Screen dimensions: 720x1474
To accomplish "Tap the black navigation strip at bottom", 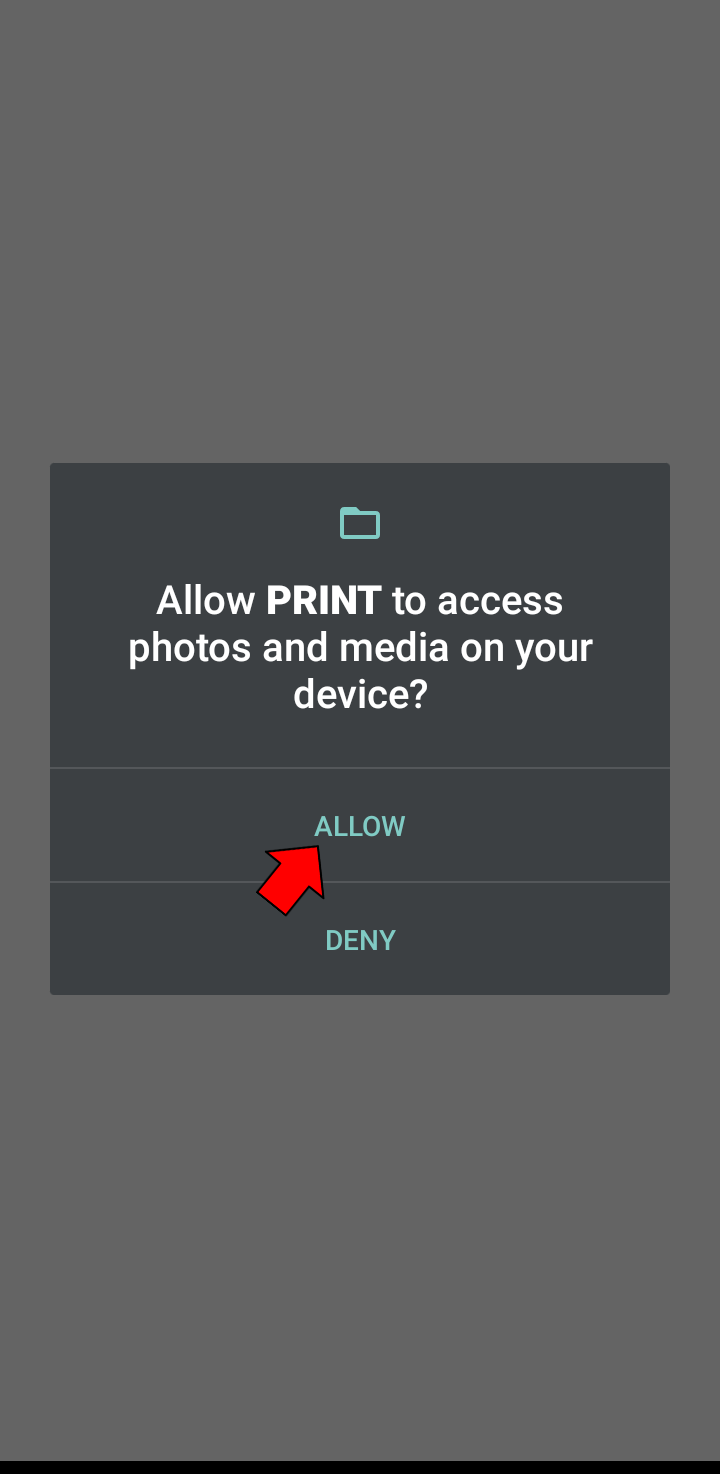I will point(360,1467).
